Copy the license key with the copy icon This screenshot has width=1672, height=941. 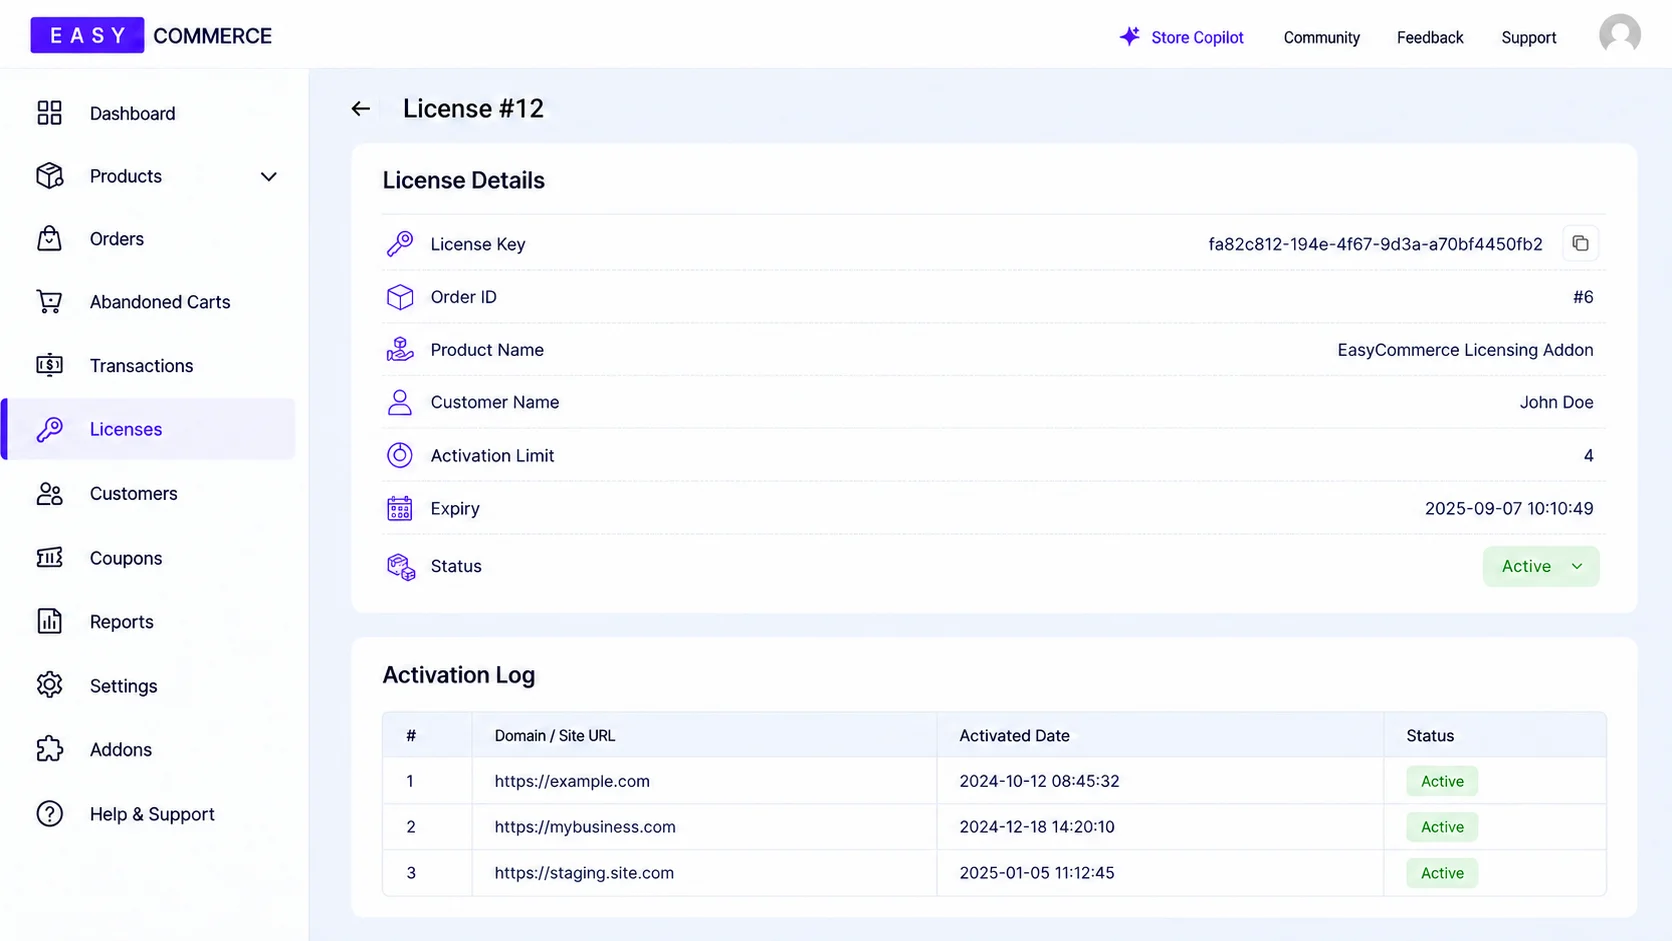coord(1580,244)
